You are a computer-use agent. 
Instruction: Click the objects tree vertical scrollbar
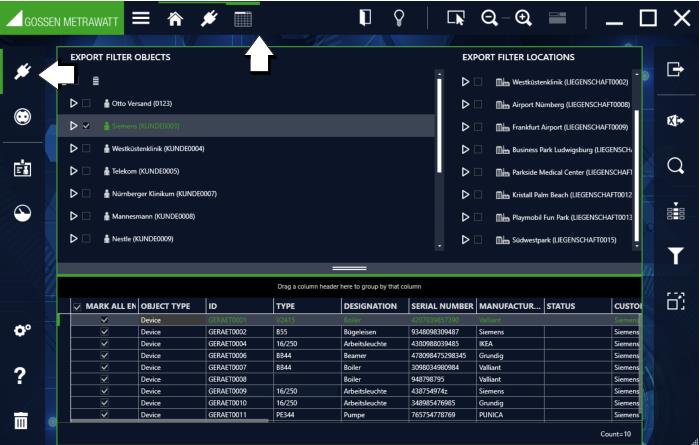[x=439, y=125]
